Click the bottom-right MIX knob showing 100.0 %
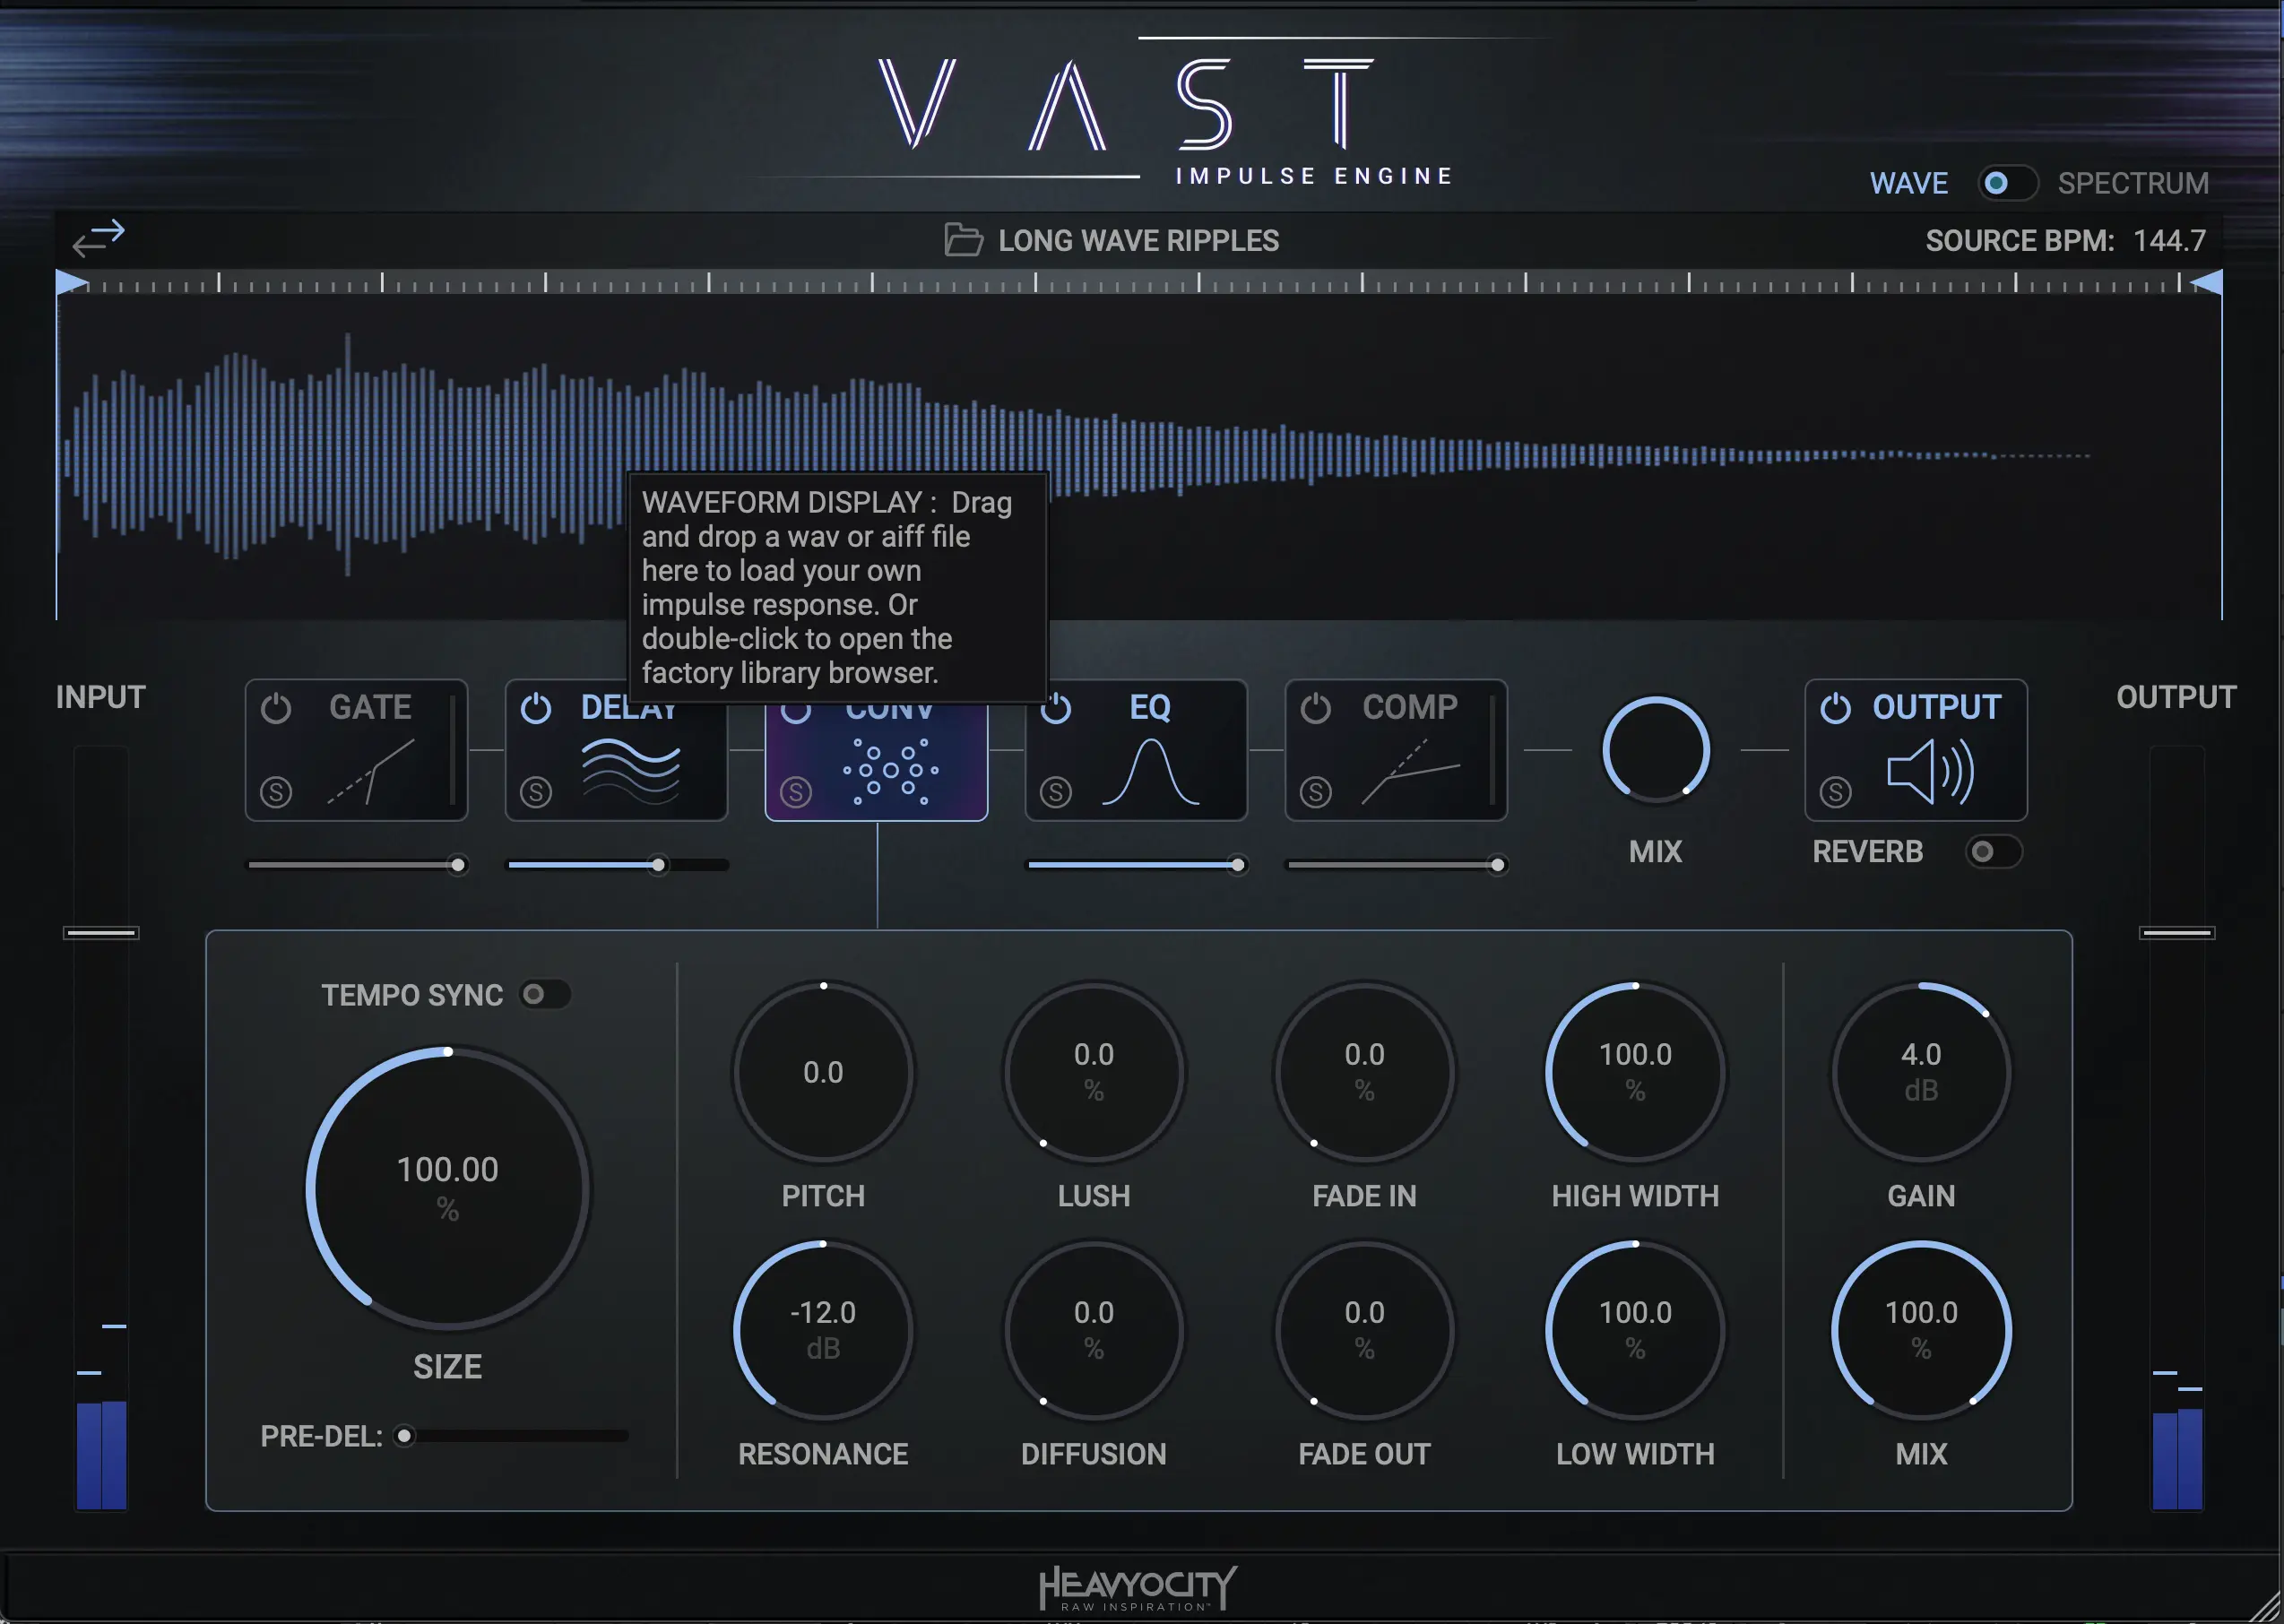 click(x=1921, y=1331)
